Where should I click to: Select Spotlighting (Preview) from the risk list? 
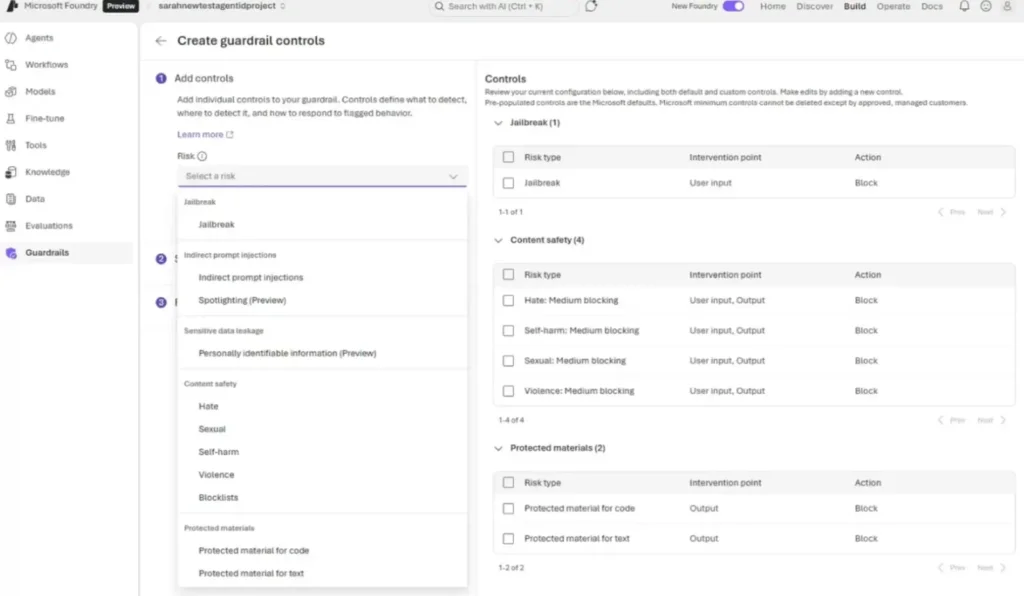[x=244, y=300]
